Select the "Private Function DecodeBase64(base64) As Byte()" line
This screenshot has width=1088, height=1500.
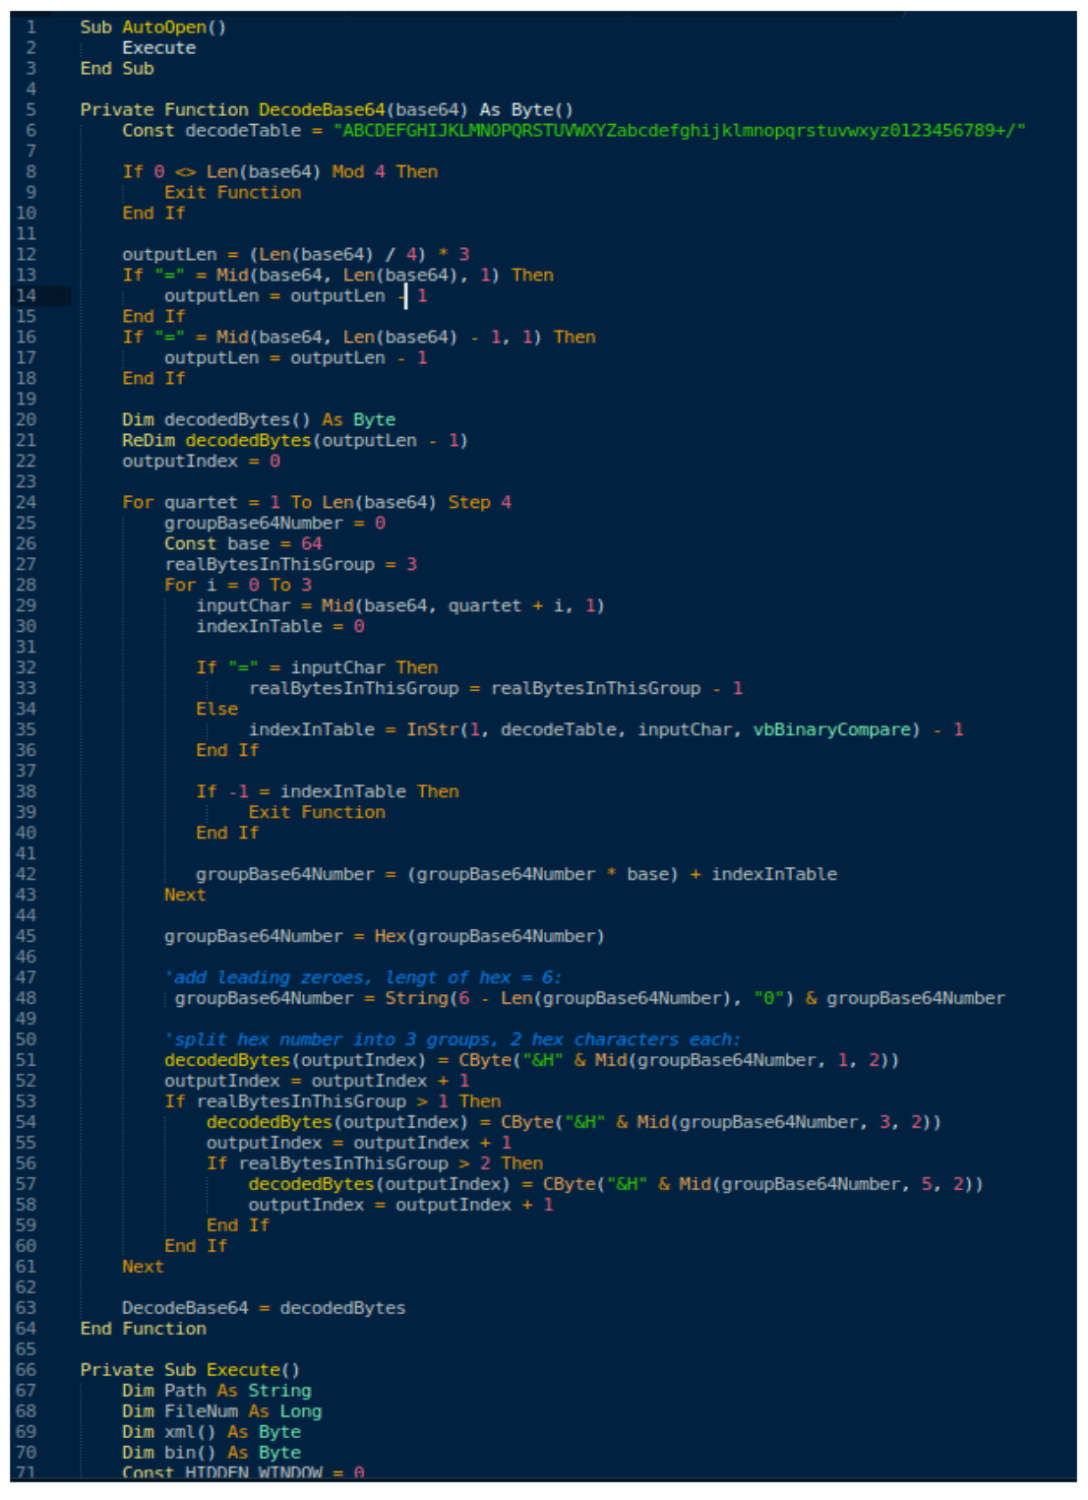(x=327, y=110)
